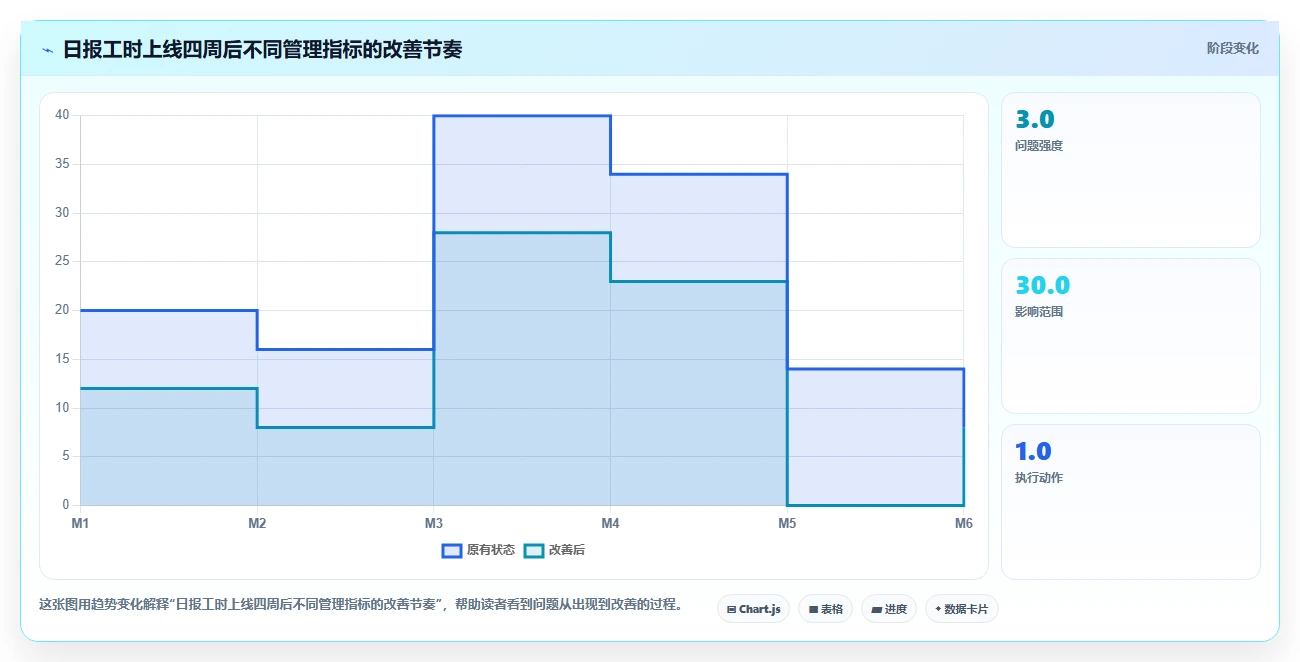Click the blue 原有状态 step at 34 between M4 and M5

click(699, 174)
